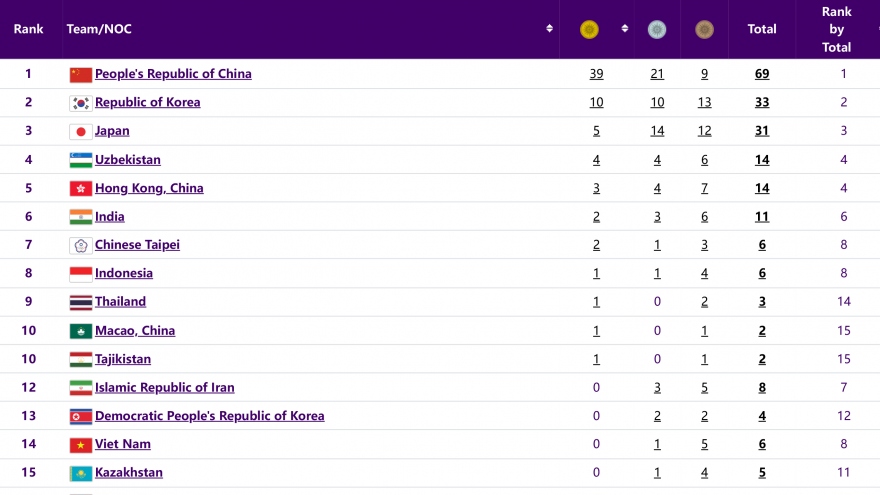
Task: Click the Japan flag icon
Action: pyautogui.click(x=80, y=131)
